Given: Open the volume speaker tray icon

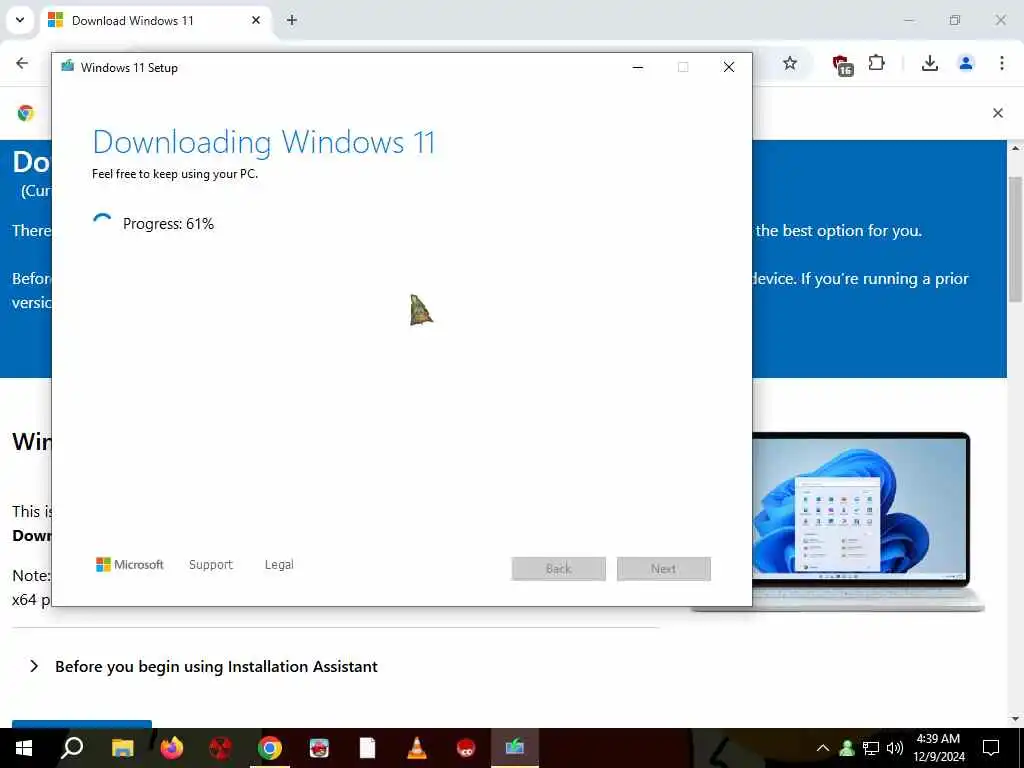Looking at the screenshot, I should [895, 748].
